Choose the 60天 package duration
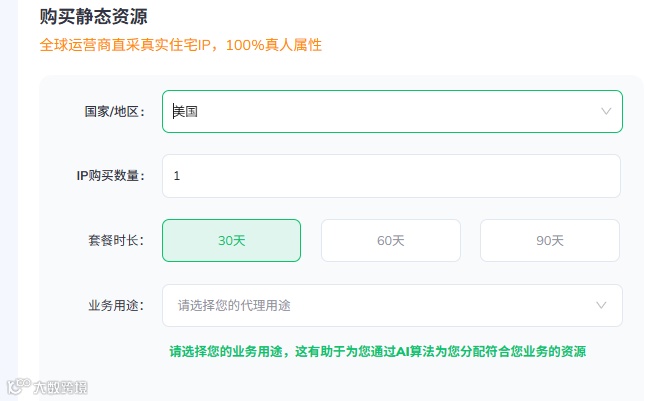The width and height of the screenshot is (661, 401). click(390, 240)
